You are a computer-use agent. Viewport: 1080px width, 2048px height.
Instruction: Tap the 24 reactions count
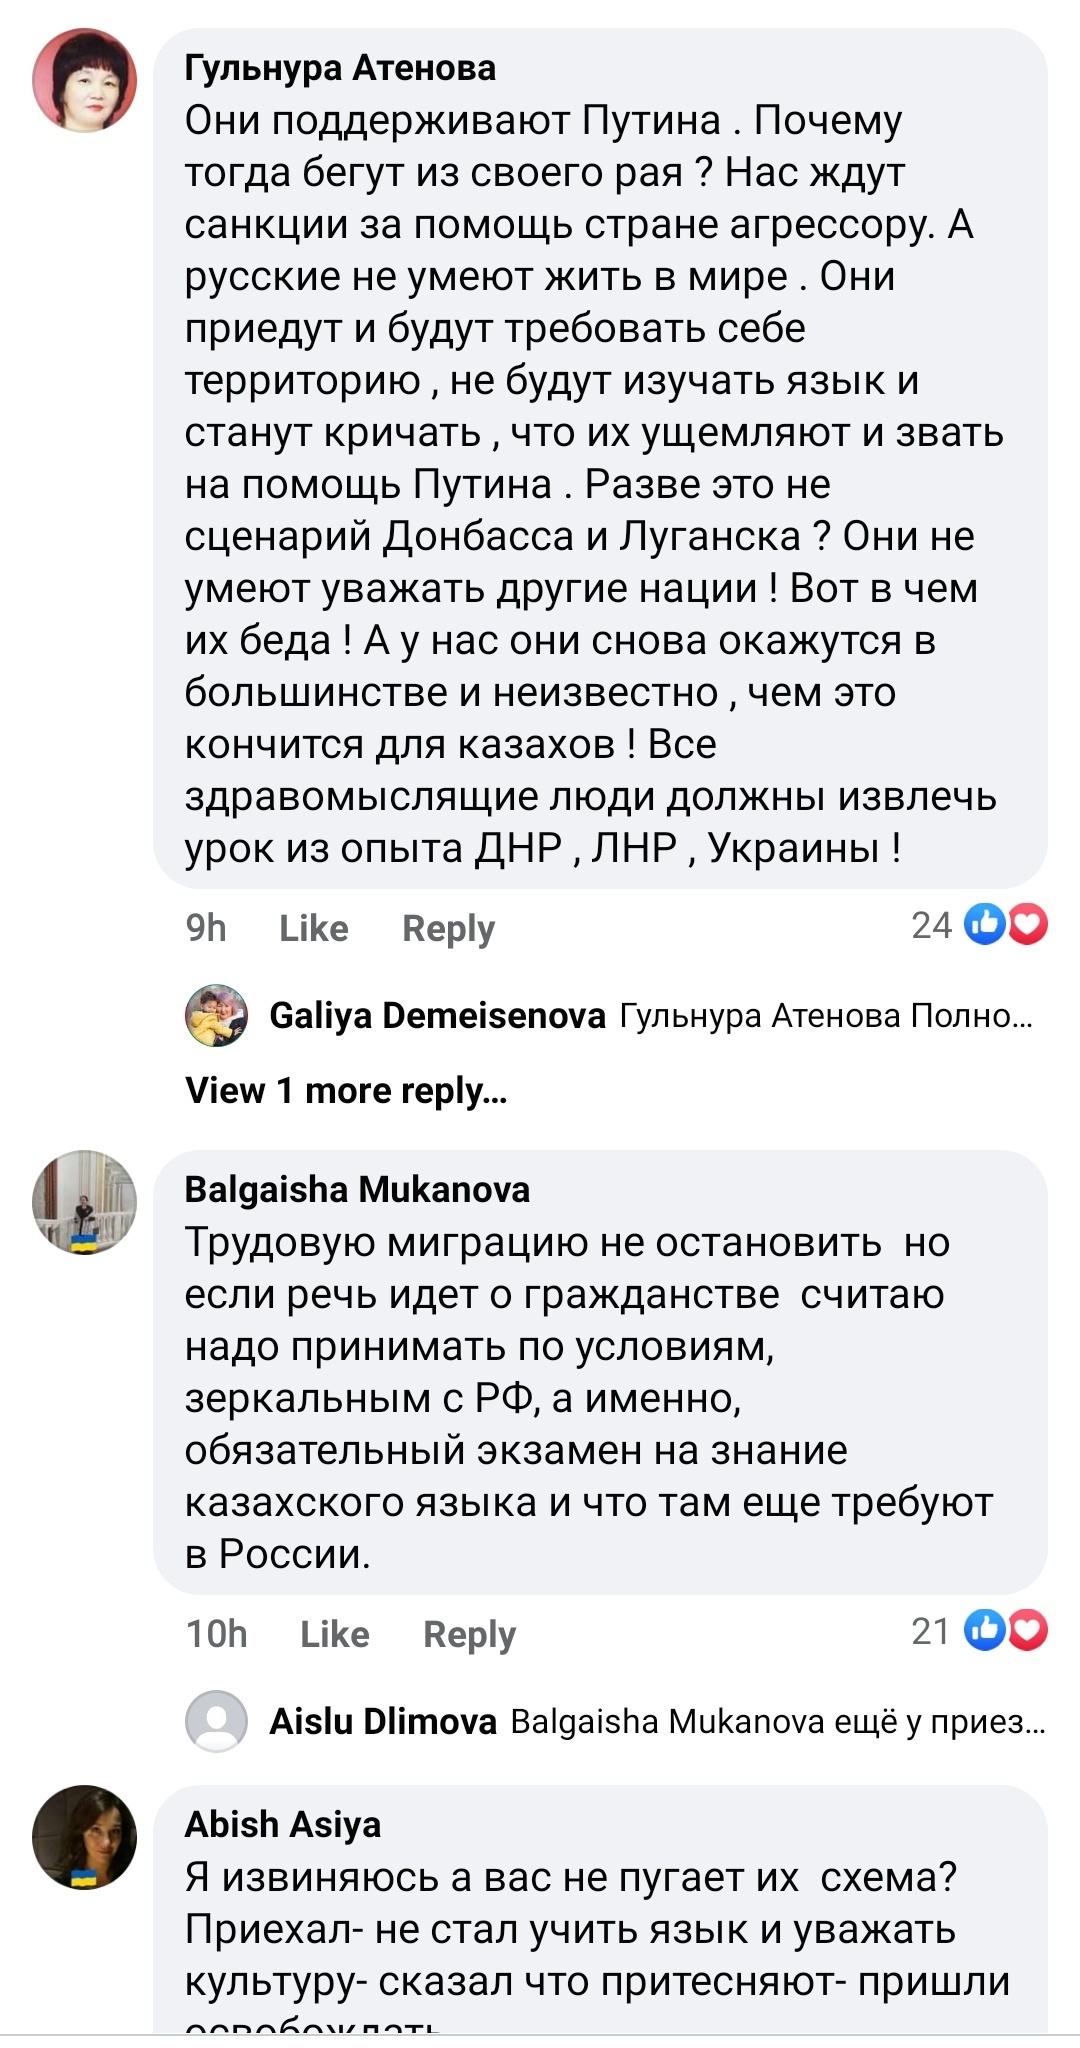(931, 925)
